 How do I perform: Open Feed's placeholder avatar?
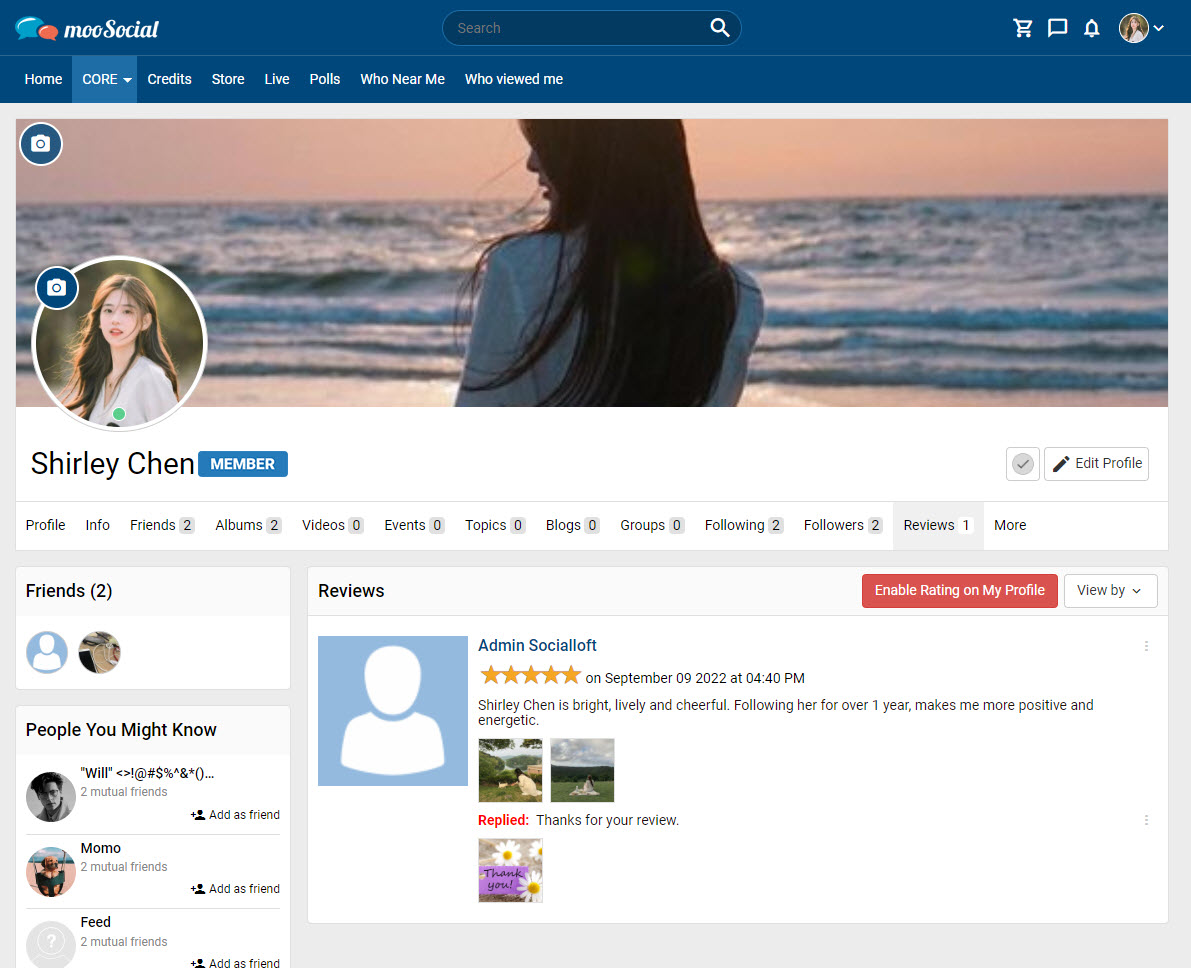(51, 944)
